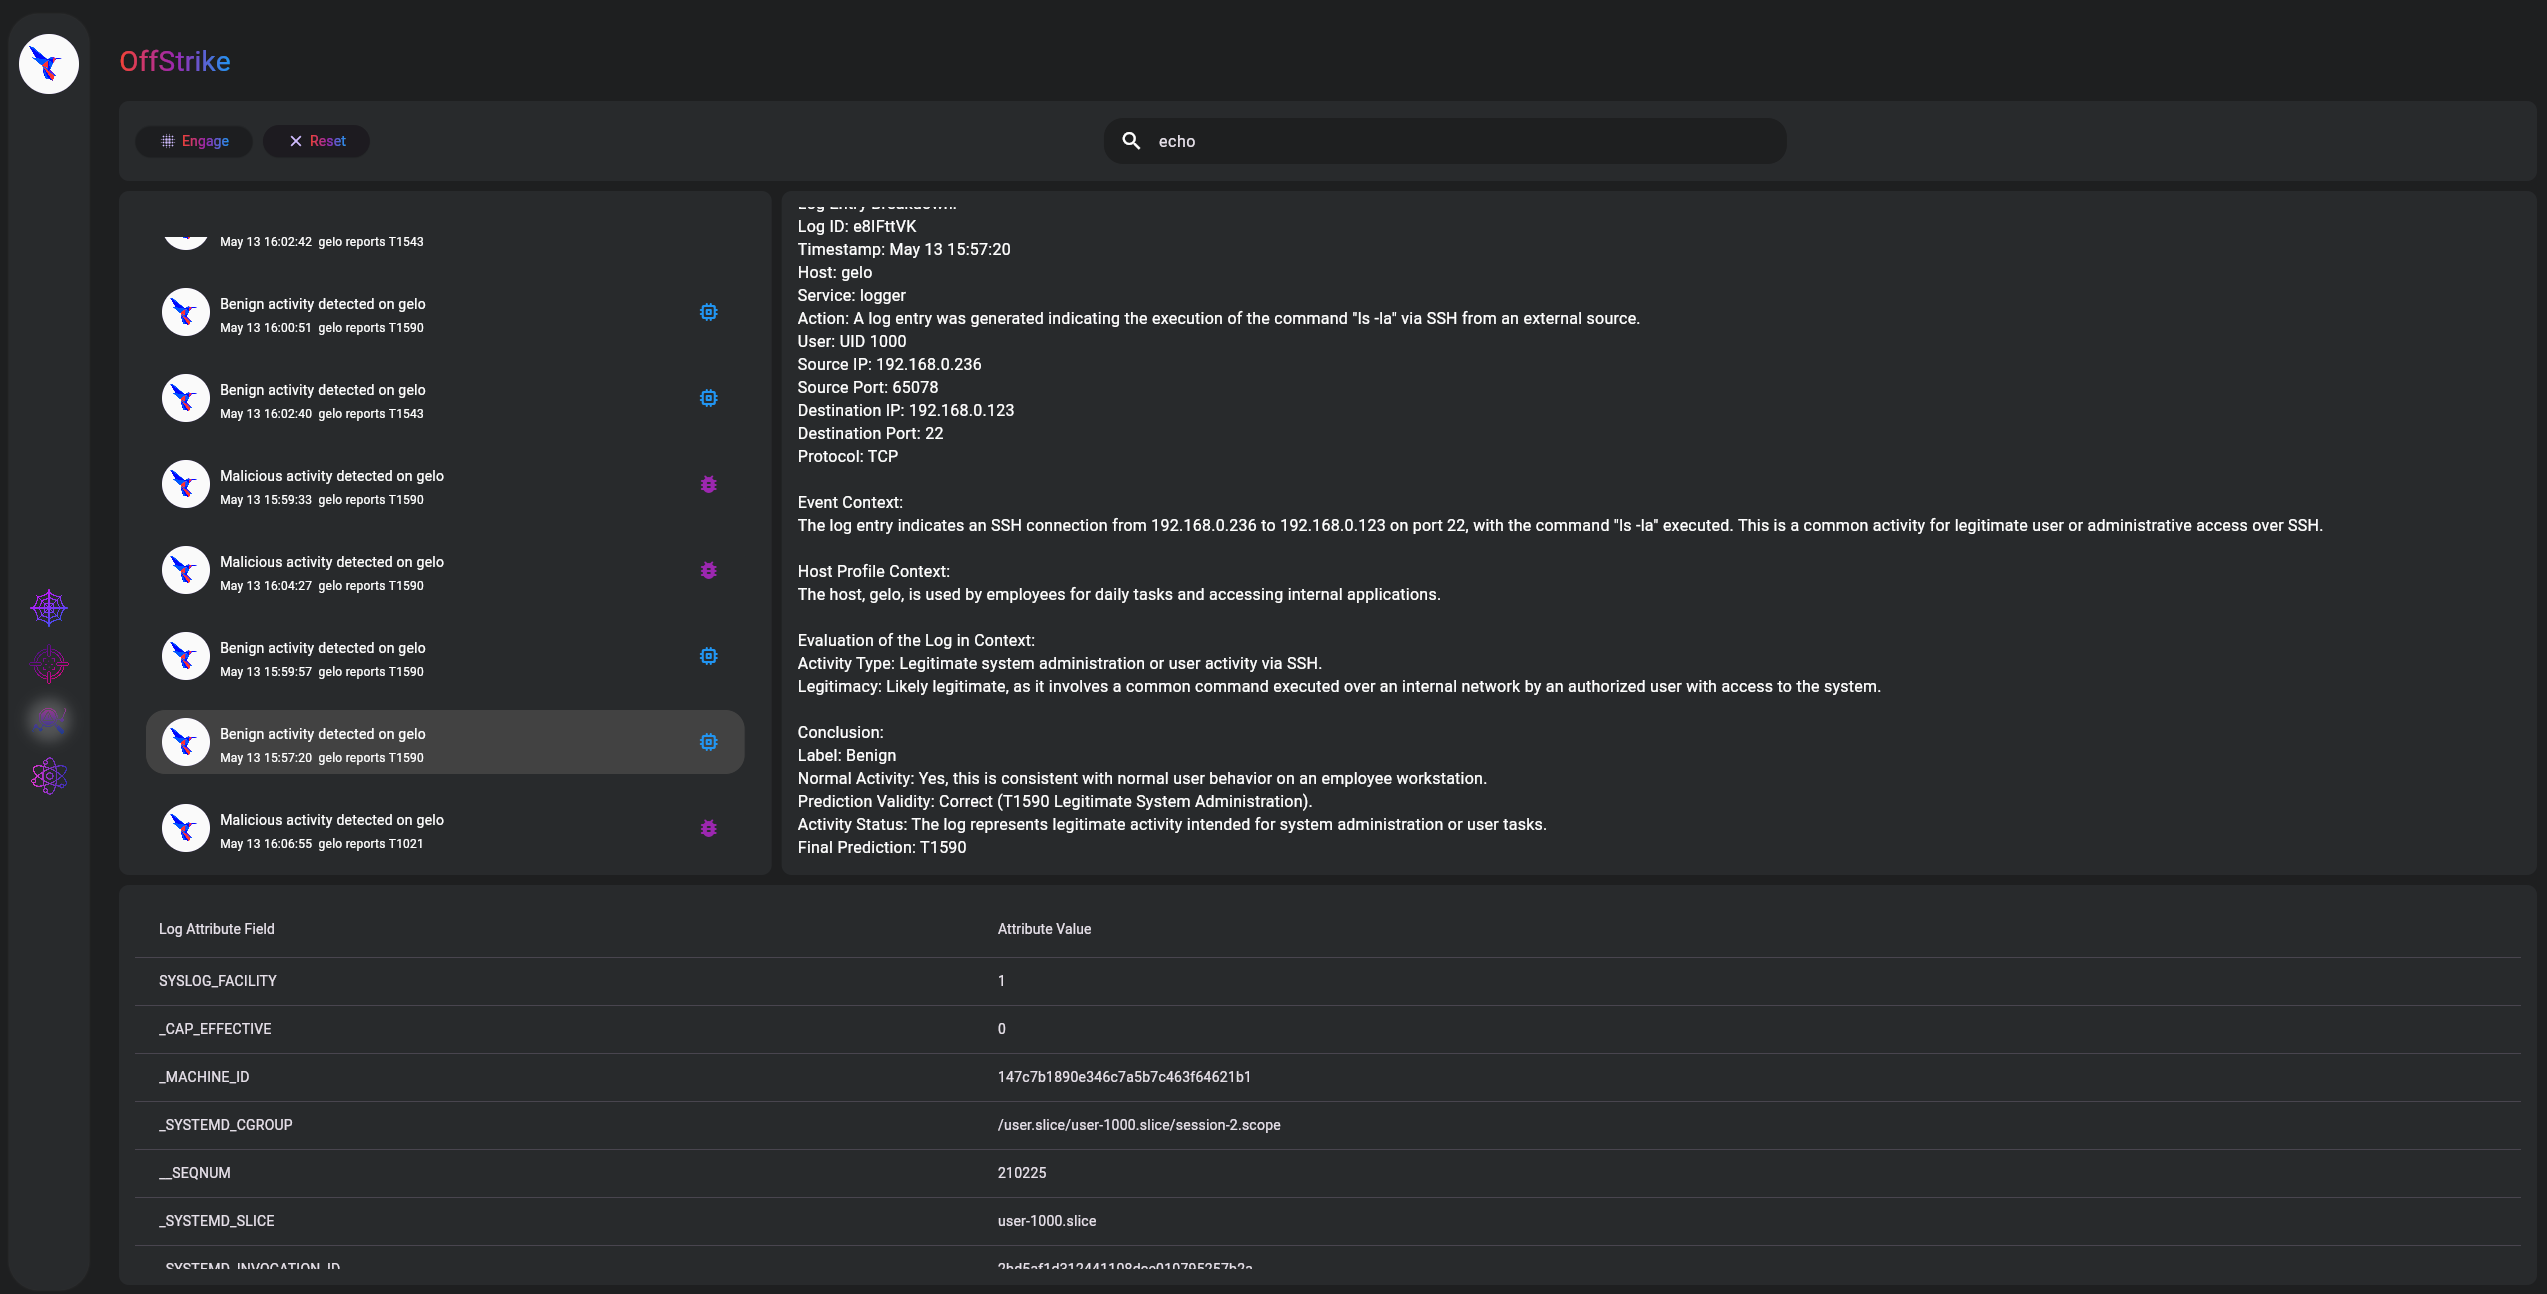Open the malicious entry at May 13 15:59:33
Image resolution: width=2547 pixels, height=1294 pixels.
pos(445,486)
